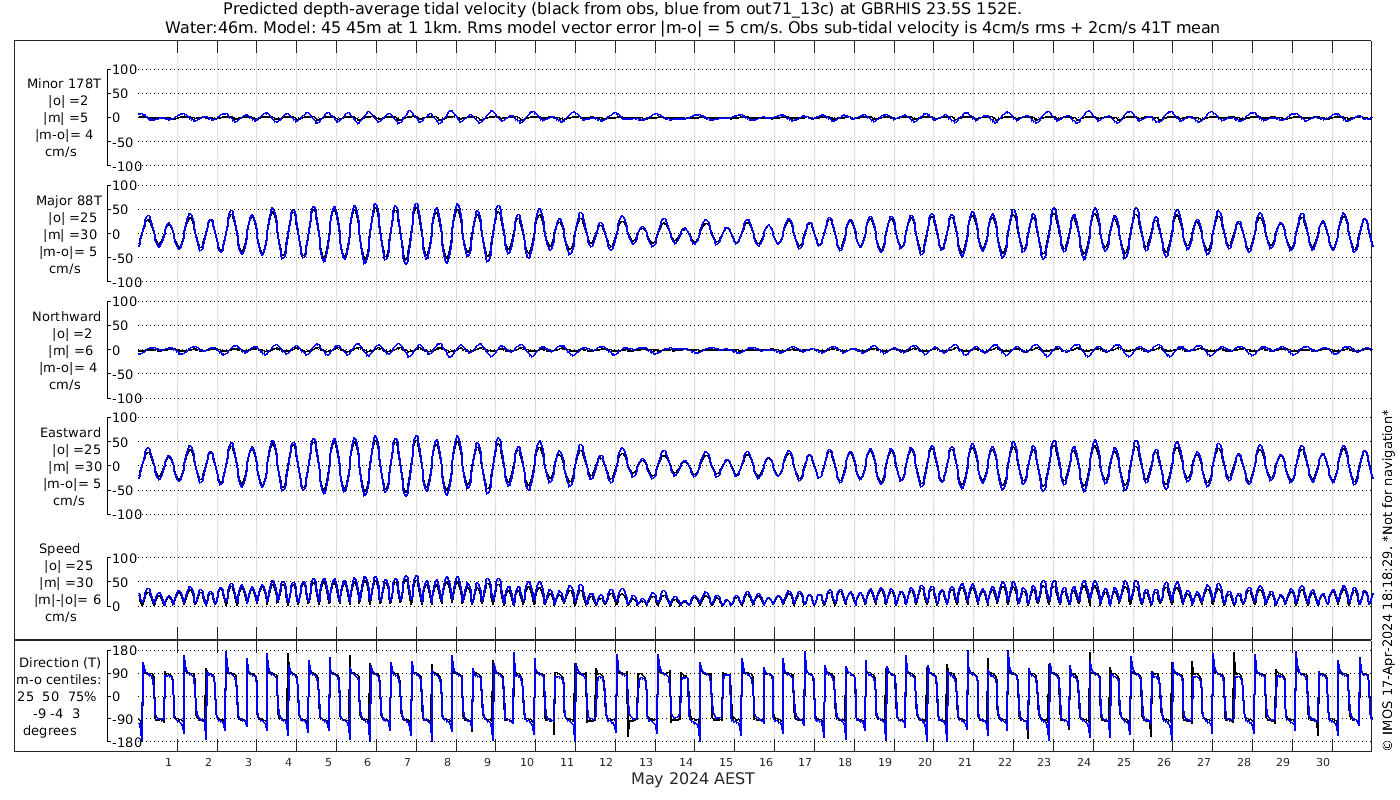Click date tick '27' on the x-axis
Viewport: 1400px width, 800px height.
(x=1203, y=762)
